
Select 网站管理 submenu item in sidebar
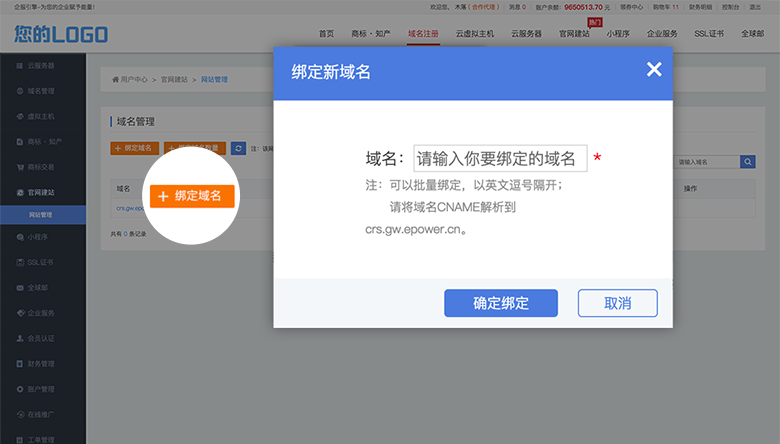pyautogui.click(x=41, y=215)
